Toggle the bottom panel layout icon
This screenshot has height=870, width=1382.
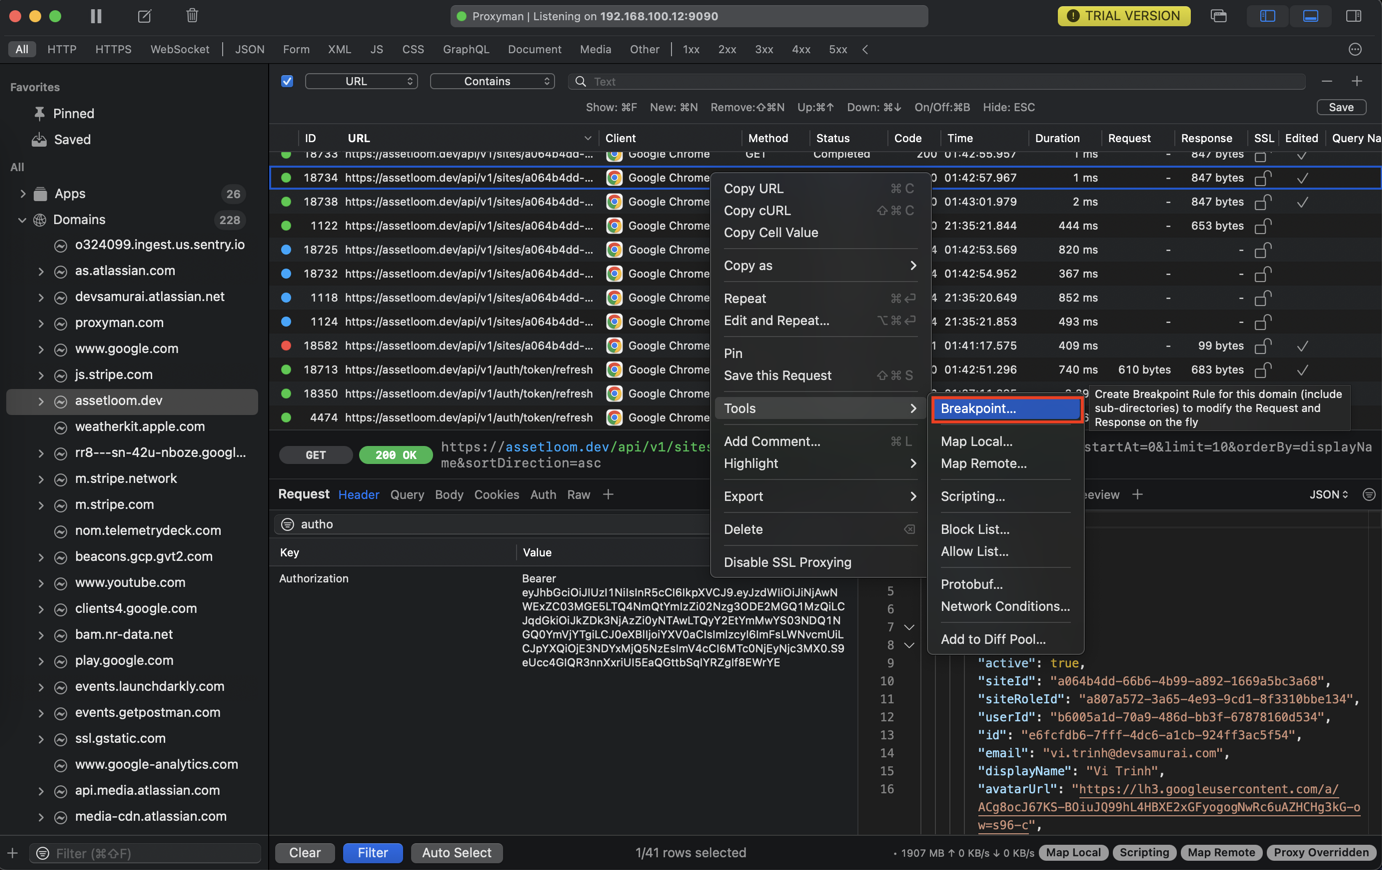point(1310,16)
